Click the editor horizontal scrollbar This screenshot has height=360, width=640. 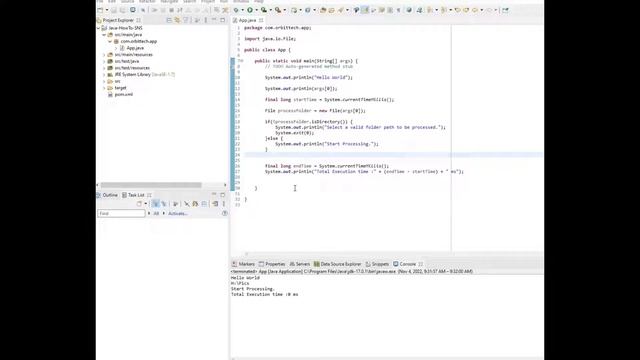(392, 254)
